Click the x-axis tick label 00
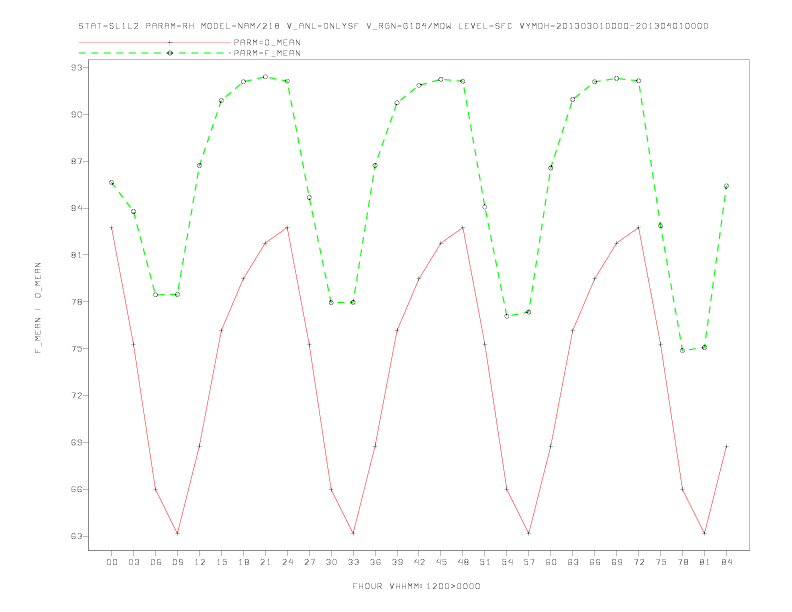792x612 pixels. point(112,562)
